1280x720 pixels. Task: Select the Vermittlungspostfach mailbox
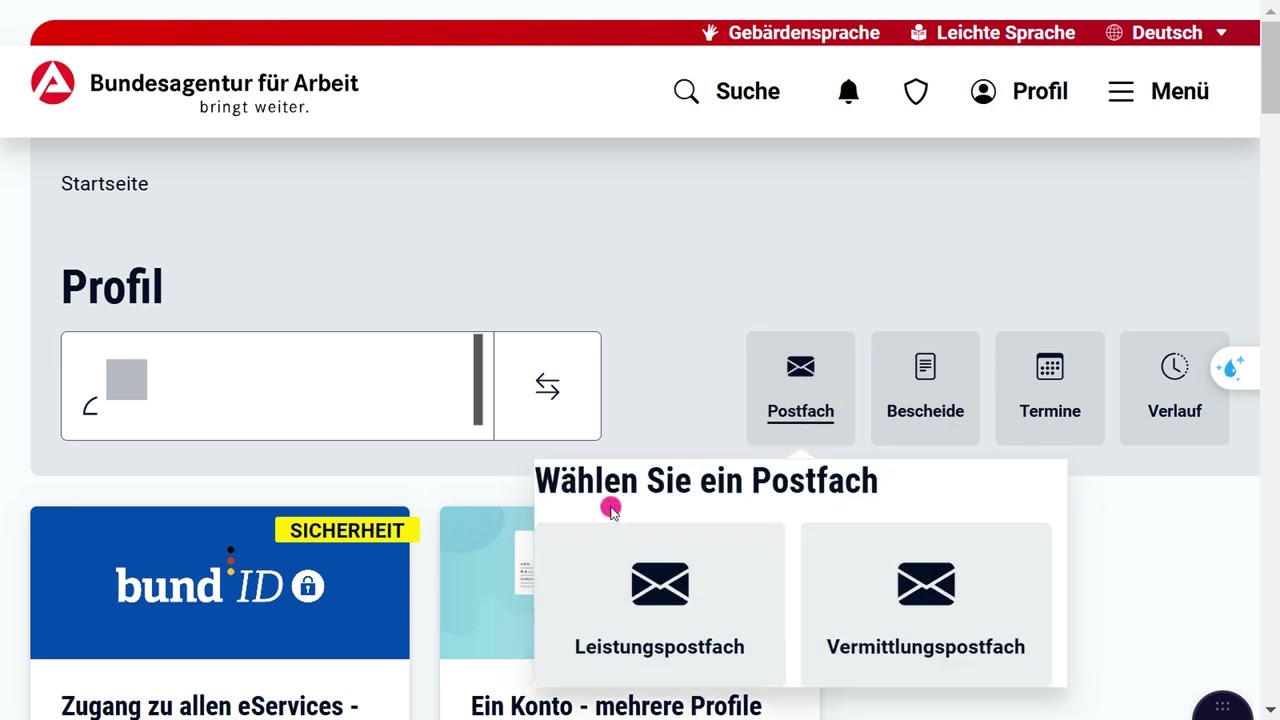click(x=926, y=604)
